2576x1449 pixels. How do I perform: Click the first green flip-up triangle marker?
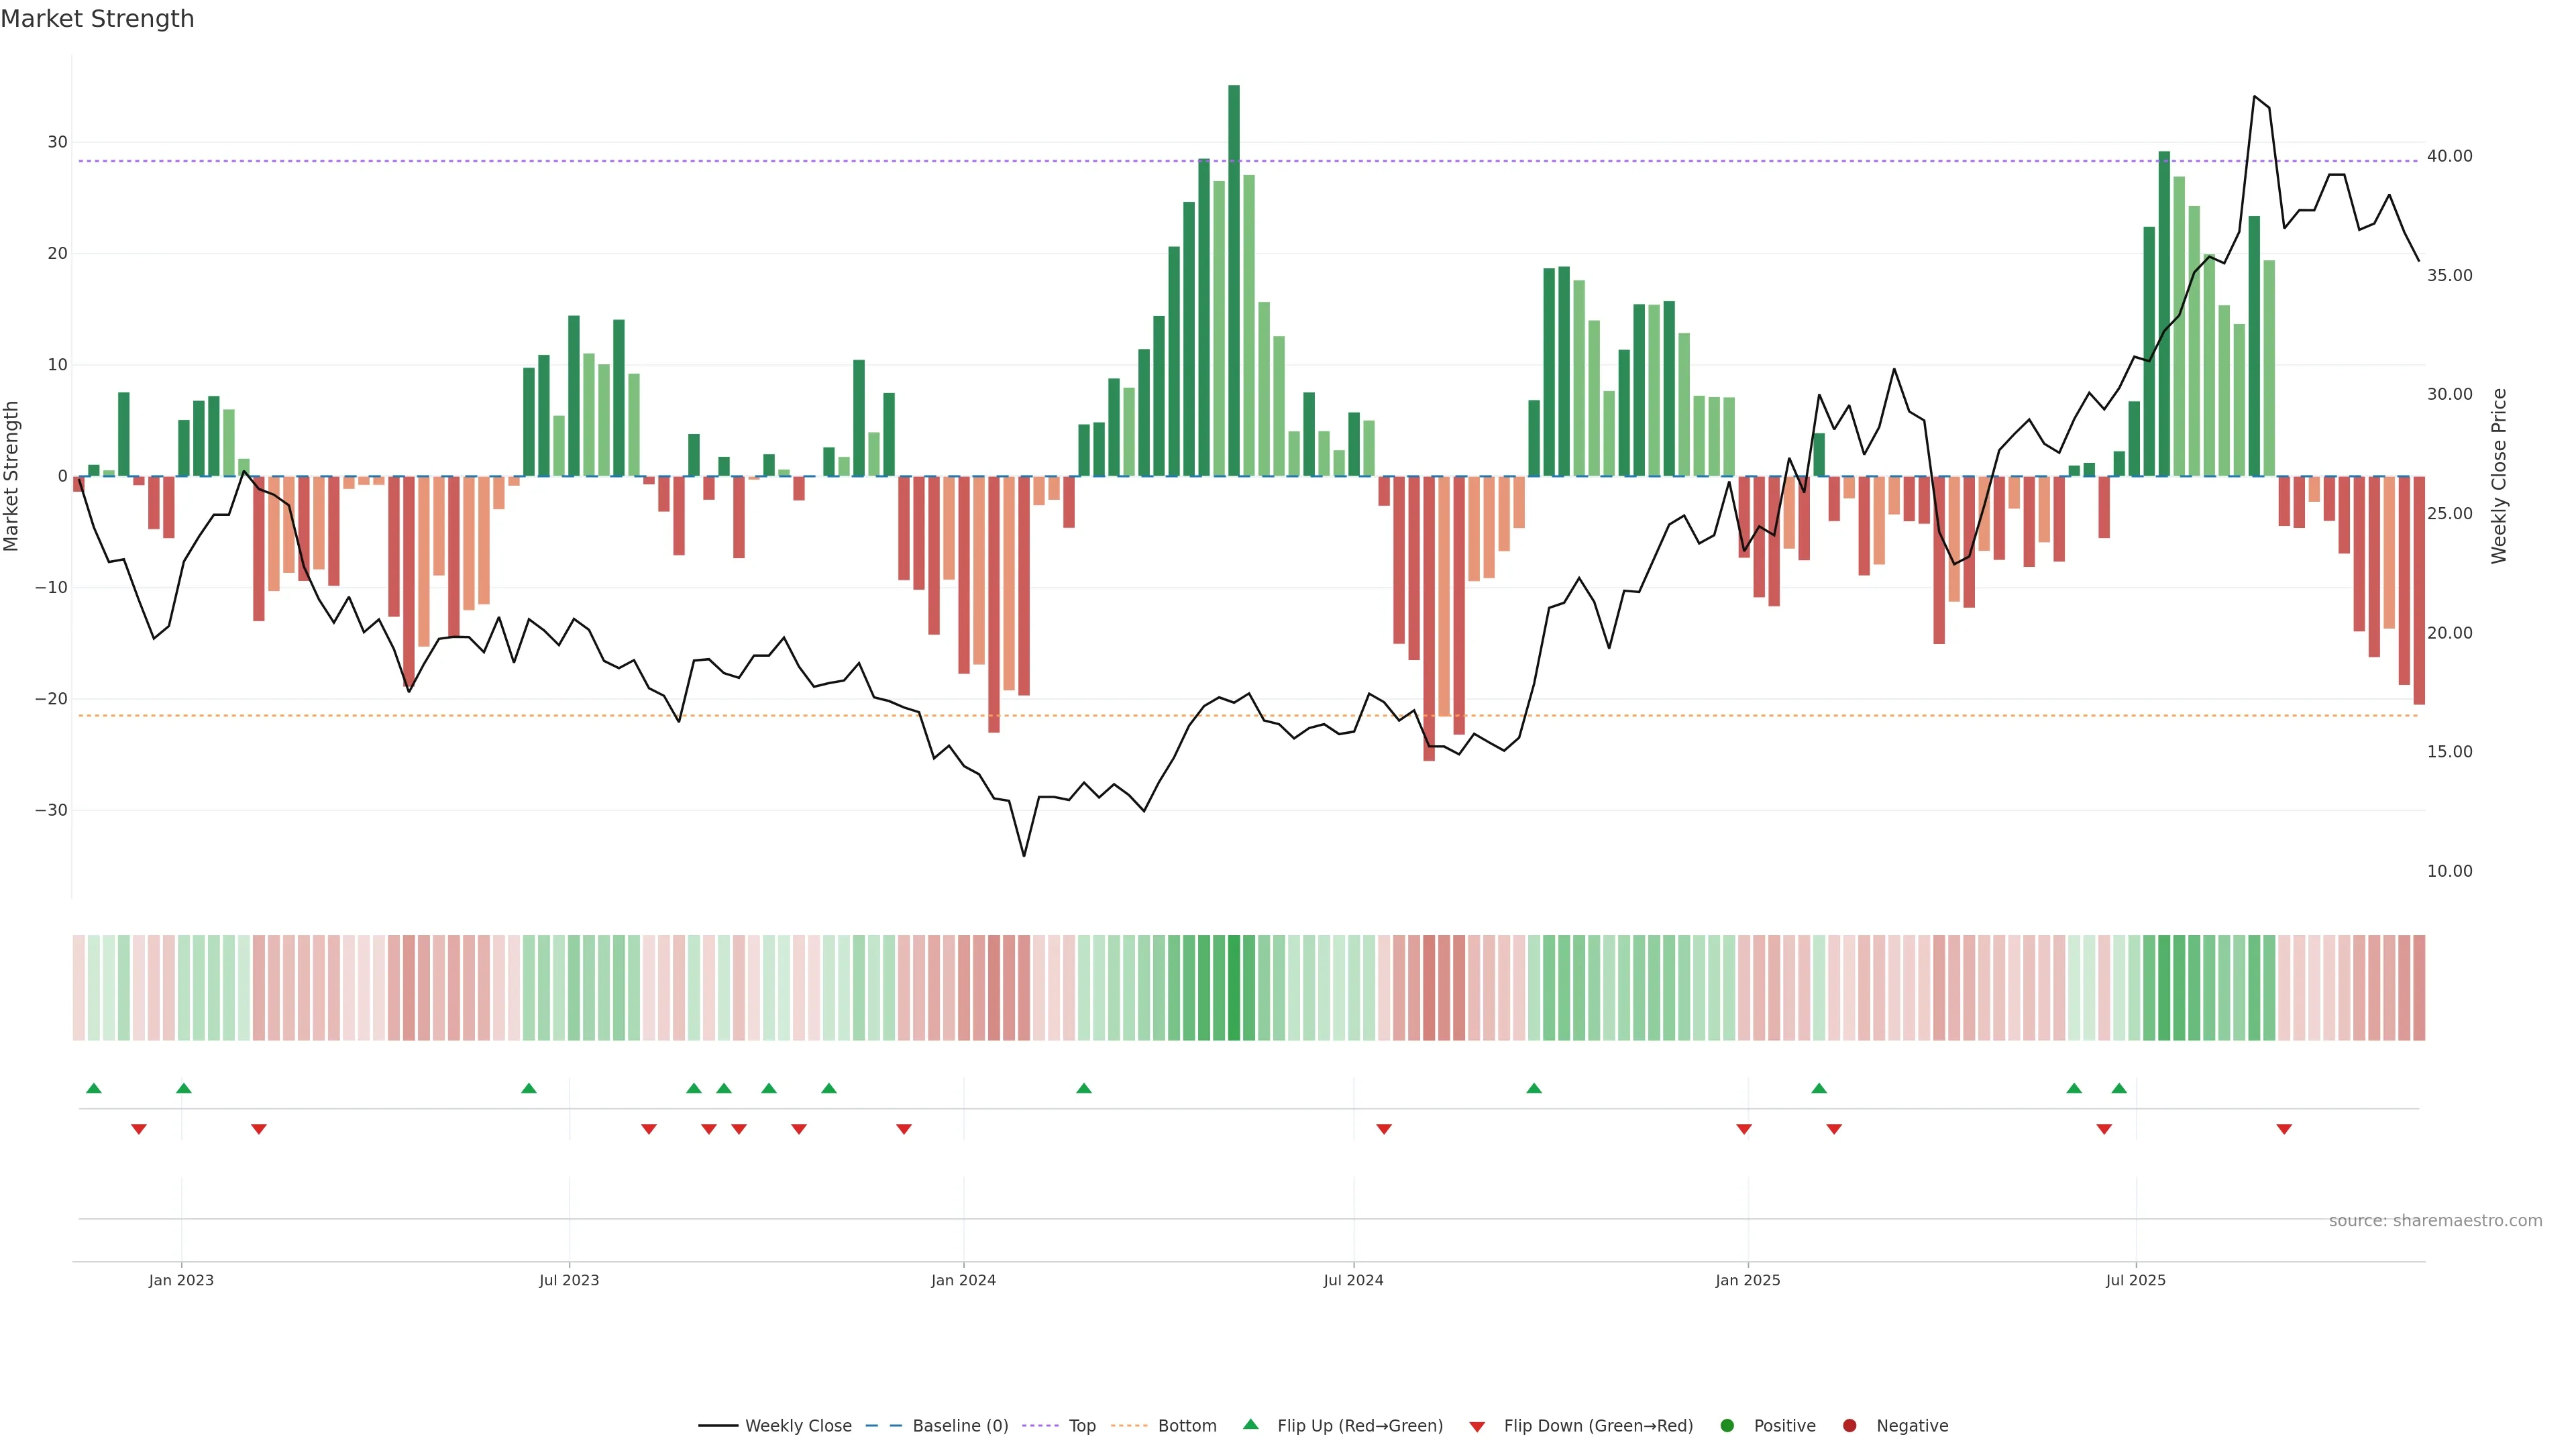[94, 1088]
